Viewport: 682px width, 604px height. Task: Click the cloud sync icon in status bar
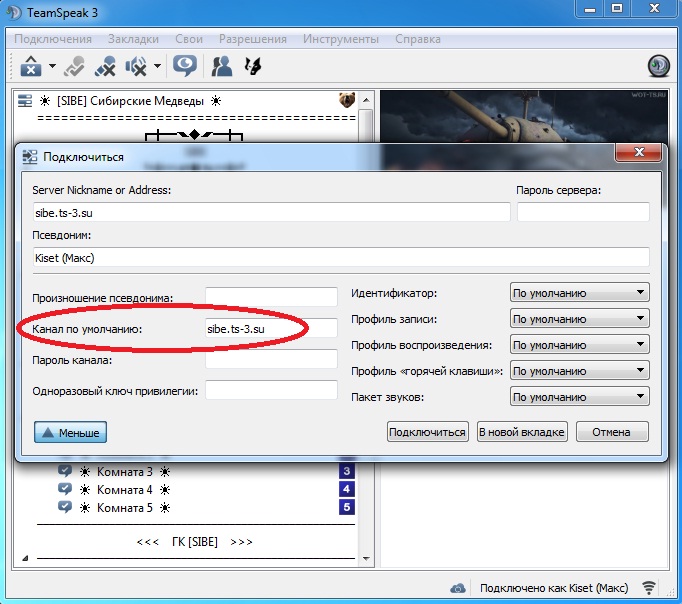tap(458, 588)
